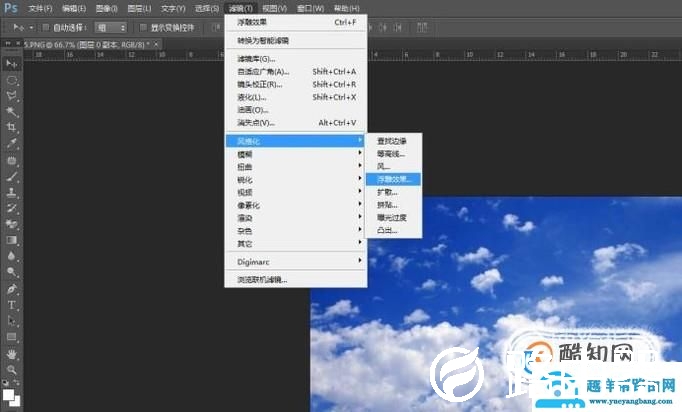Select the Pen tool
The width and height of the screenshot is (682, 412).
[12, 289]
